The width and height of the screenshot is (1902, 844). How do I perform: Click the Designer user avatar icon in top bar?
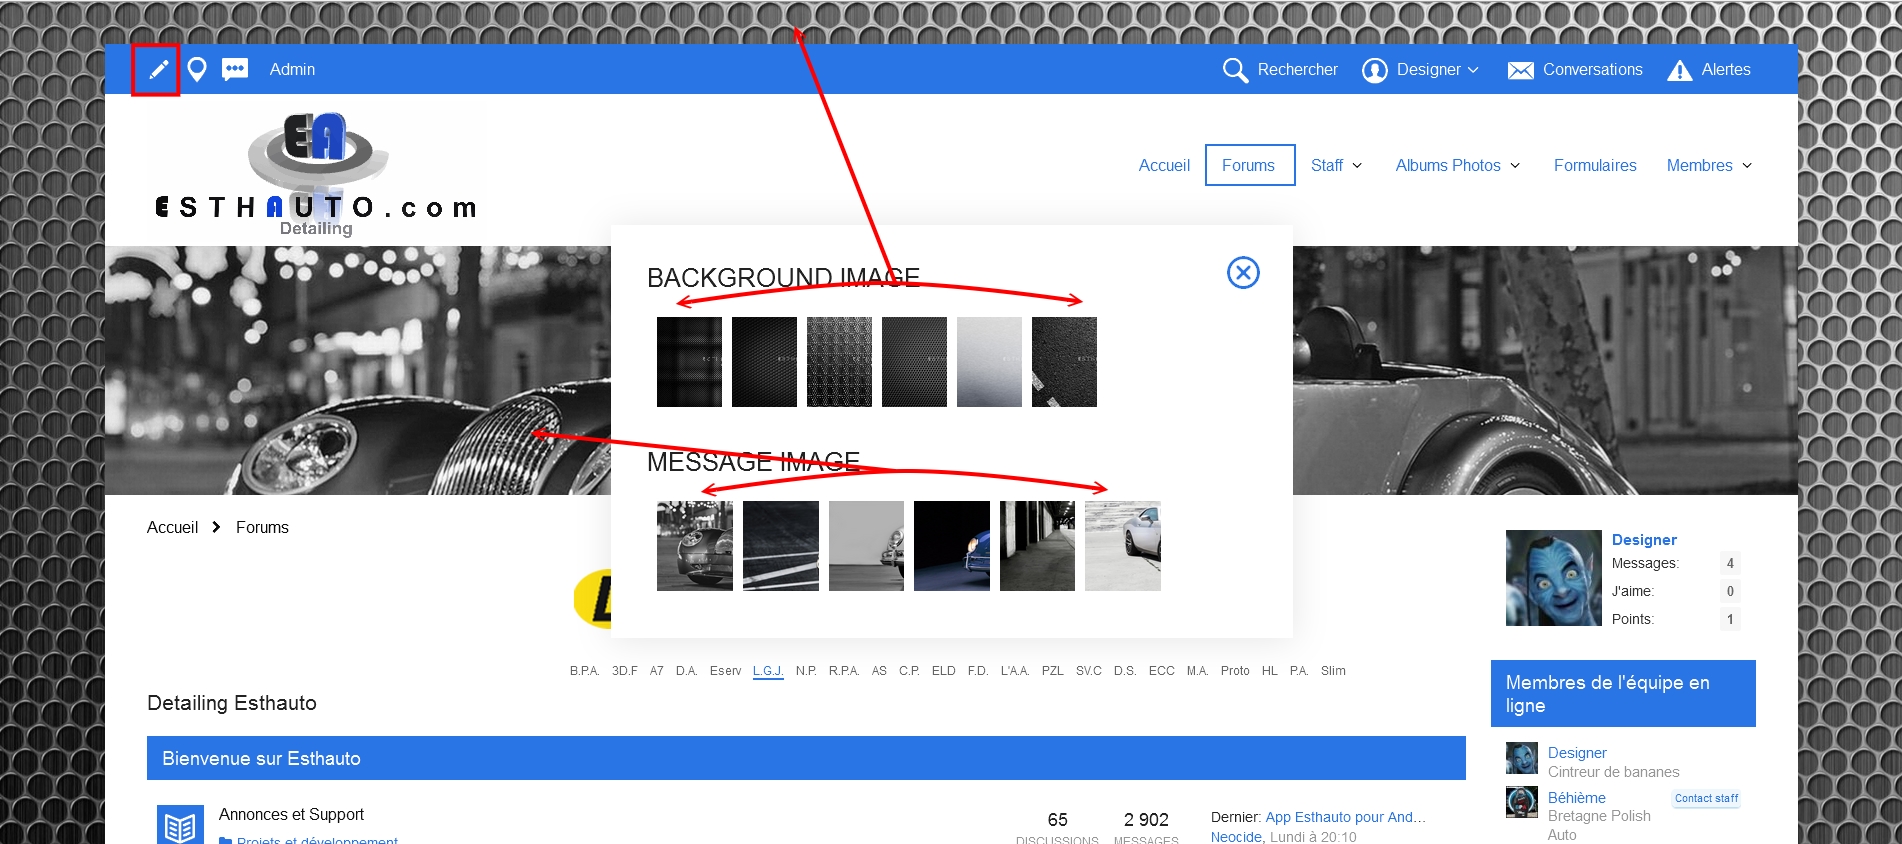(x=1375, y=70)
